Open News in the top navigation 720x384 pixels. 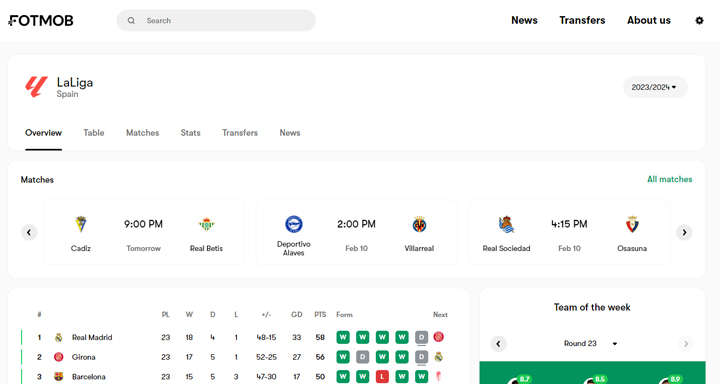[524, 21]
